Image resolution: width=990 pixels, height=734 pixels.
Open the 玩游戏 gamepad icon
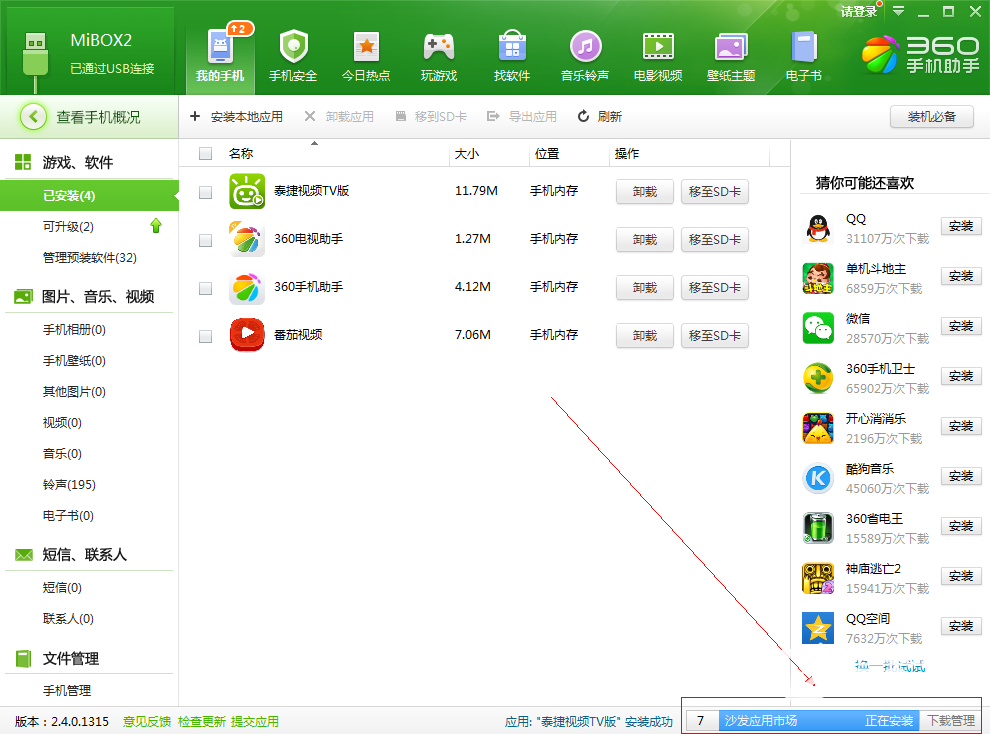pos(439,47)
